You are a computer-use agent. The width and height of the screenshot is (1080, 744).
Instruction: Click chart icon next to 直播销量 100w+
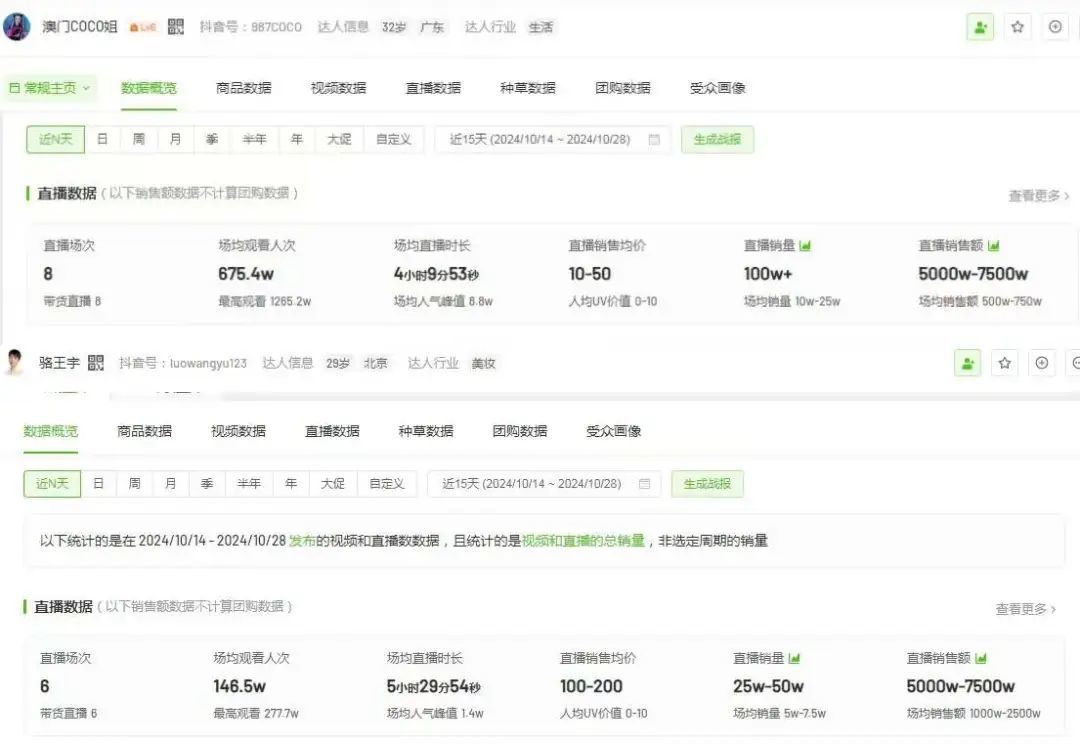coord(806,245)
